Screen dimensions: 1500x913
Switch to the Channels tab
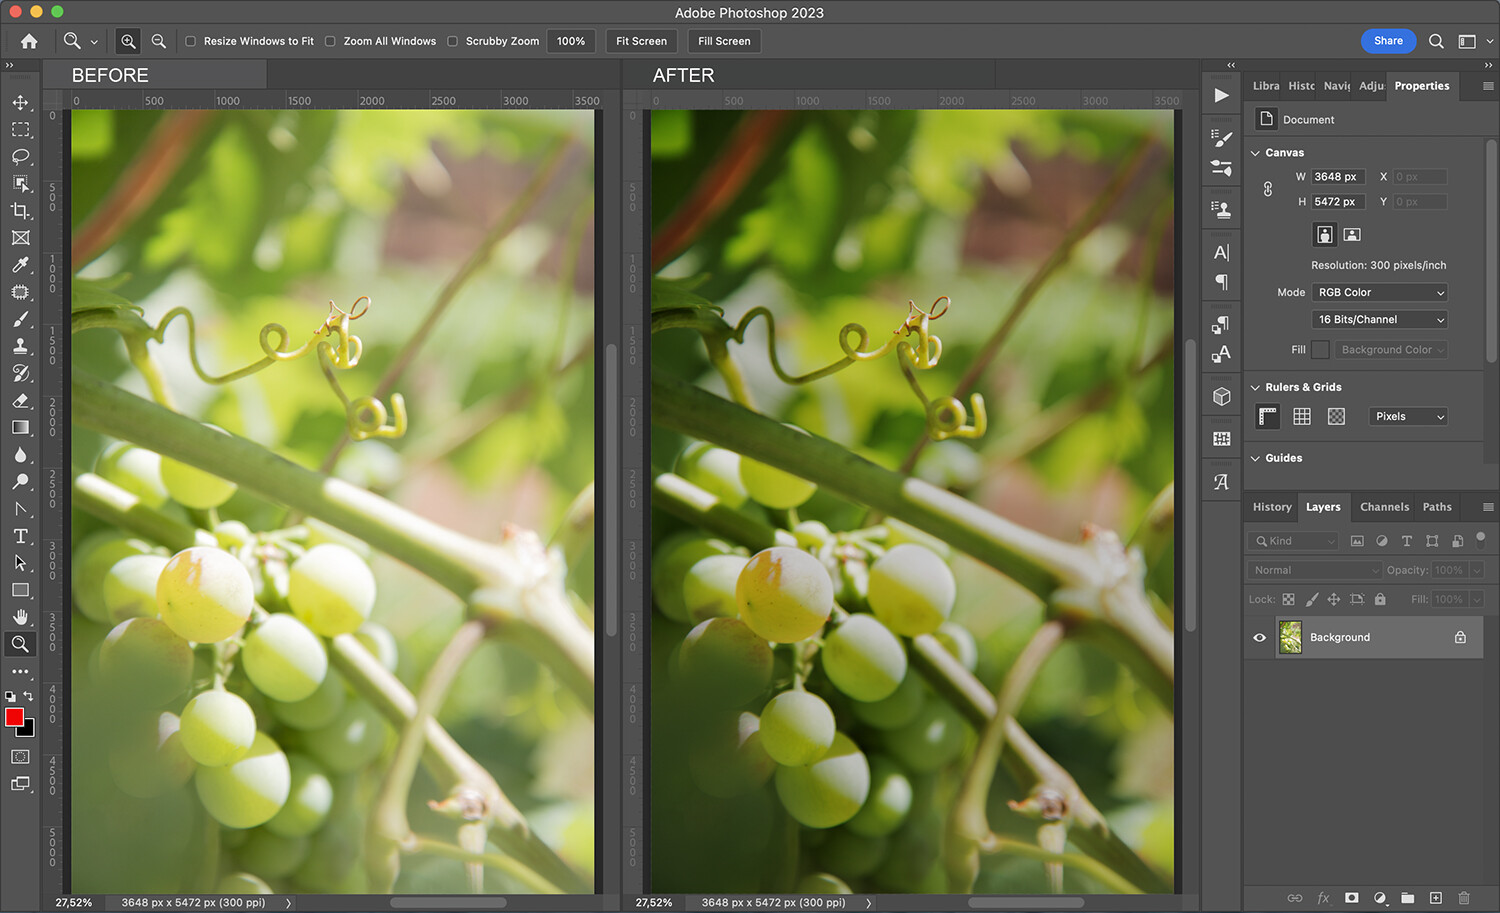coord(1384,507)
